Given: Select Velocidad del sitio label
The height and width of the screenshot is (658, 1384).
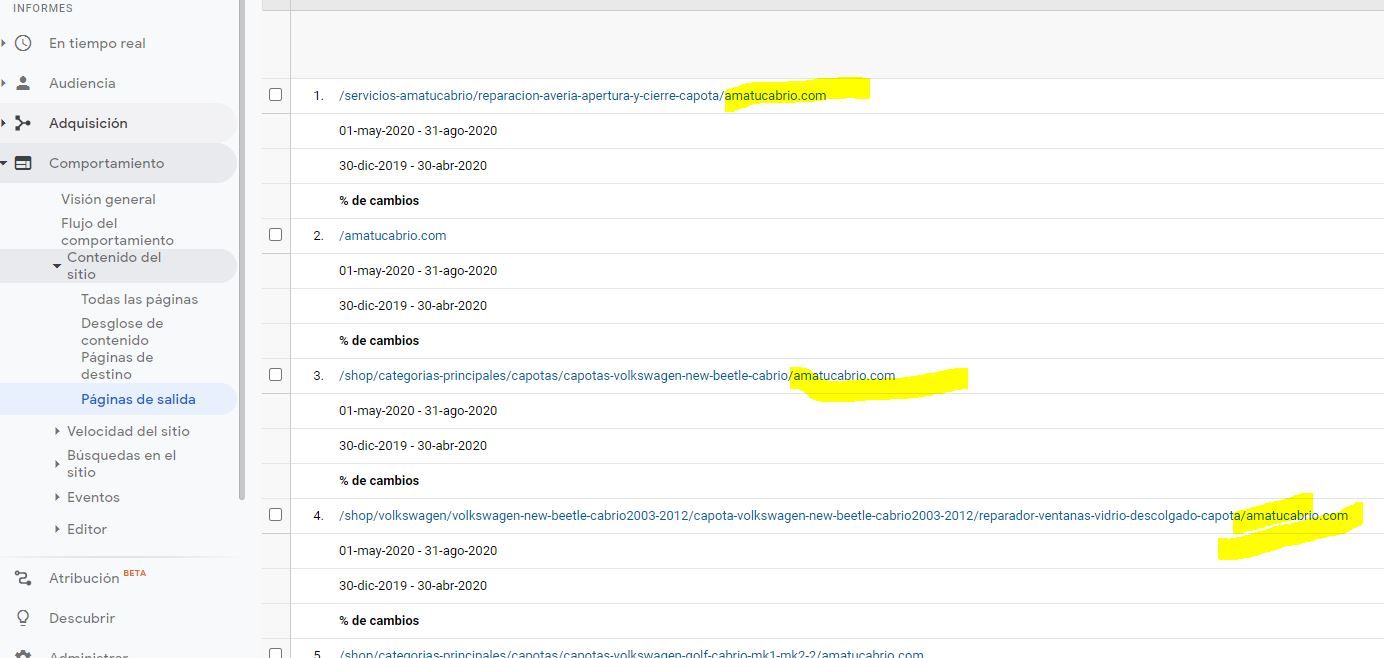Looking at the screenshot, I should tap(128, 431).
